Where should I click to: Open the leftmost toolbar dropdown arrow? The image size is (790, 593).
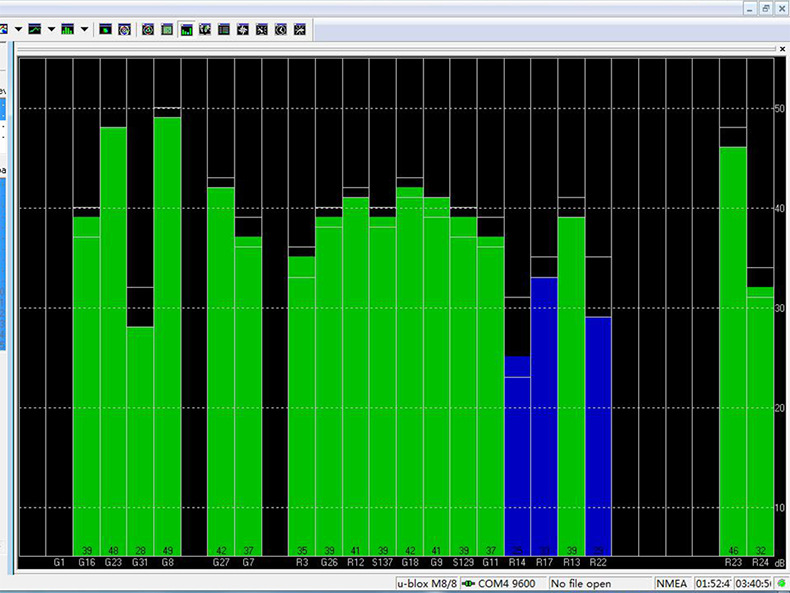(18, 29)
